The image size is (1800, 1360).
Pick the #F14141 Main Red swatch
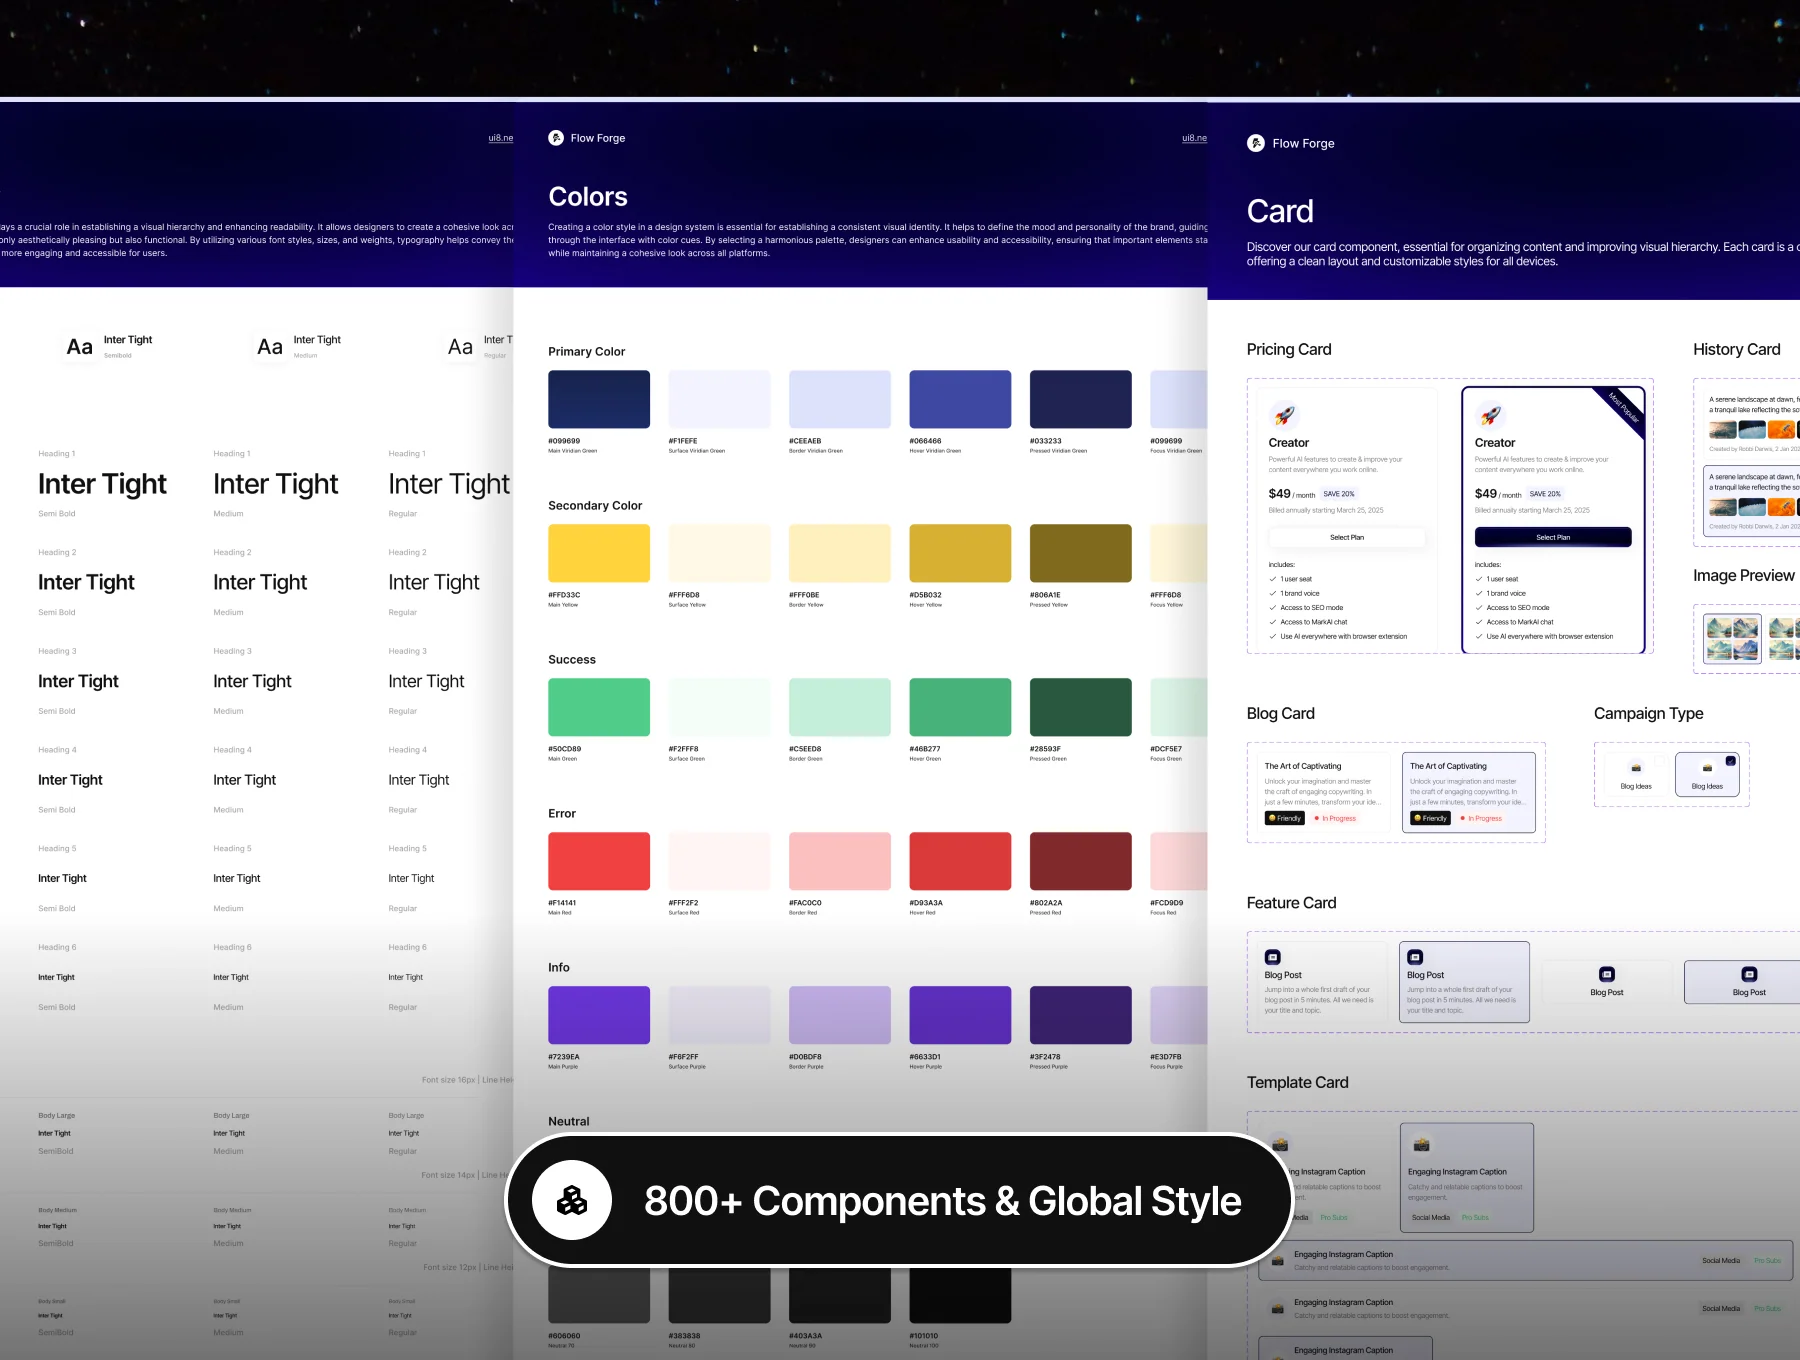pos(599,861)
